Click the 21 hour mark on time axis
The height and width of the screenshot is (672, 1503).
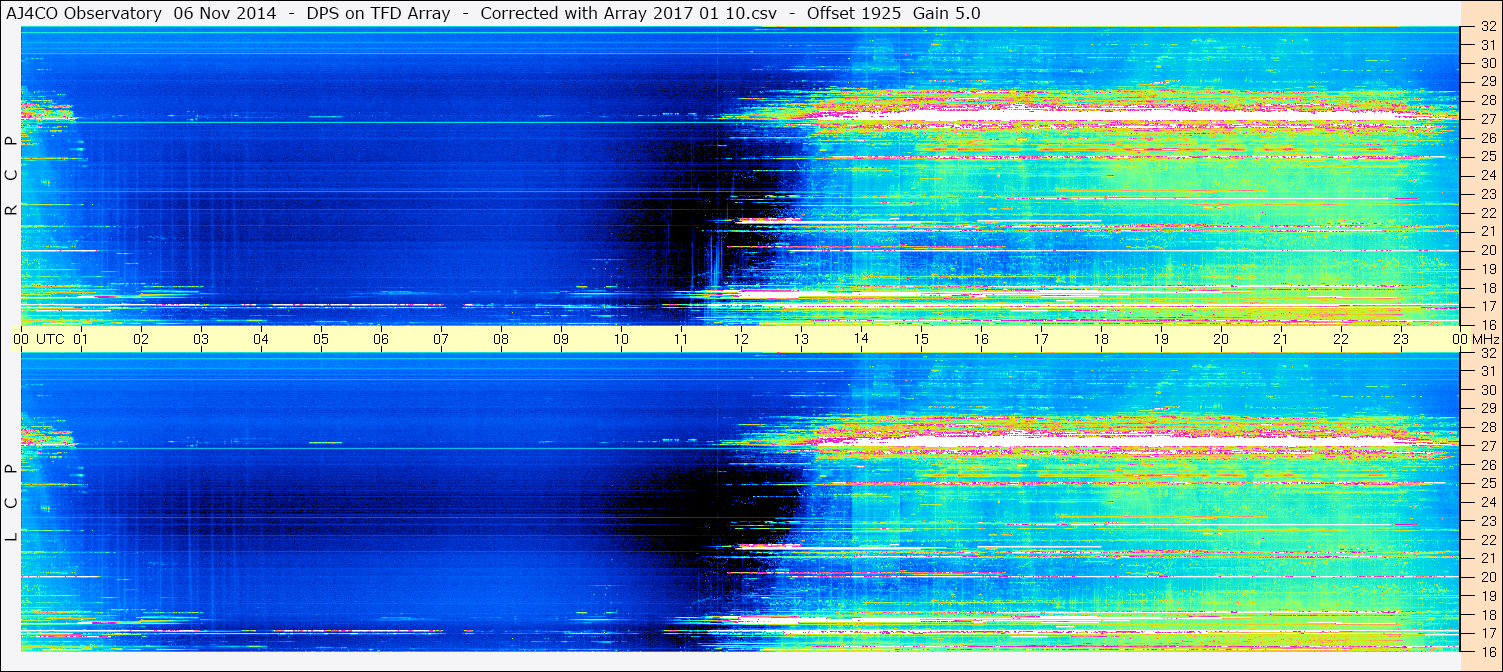tap(1281, 339)
